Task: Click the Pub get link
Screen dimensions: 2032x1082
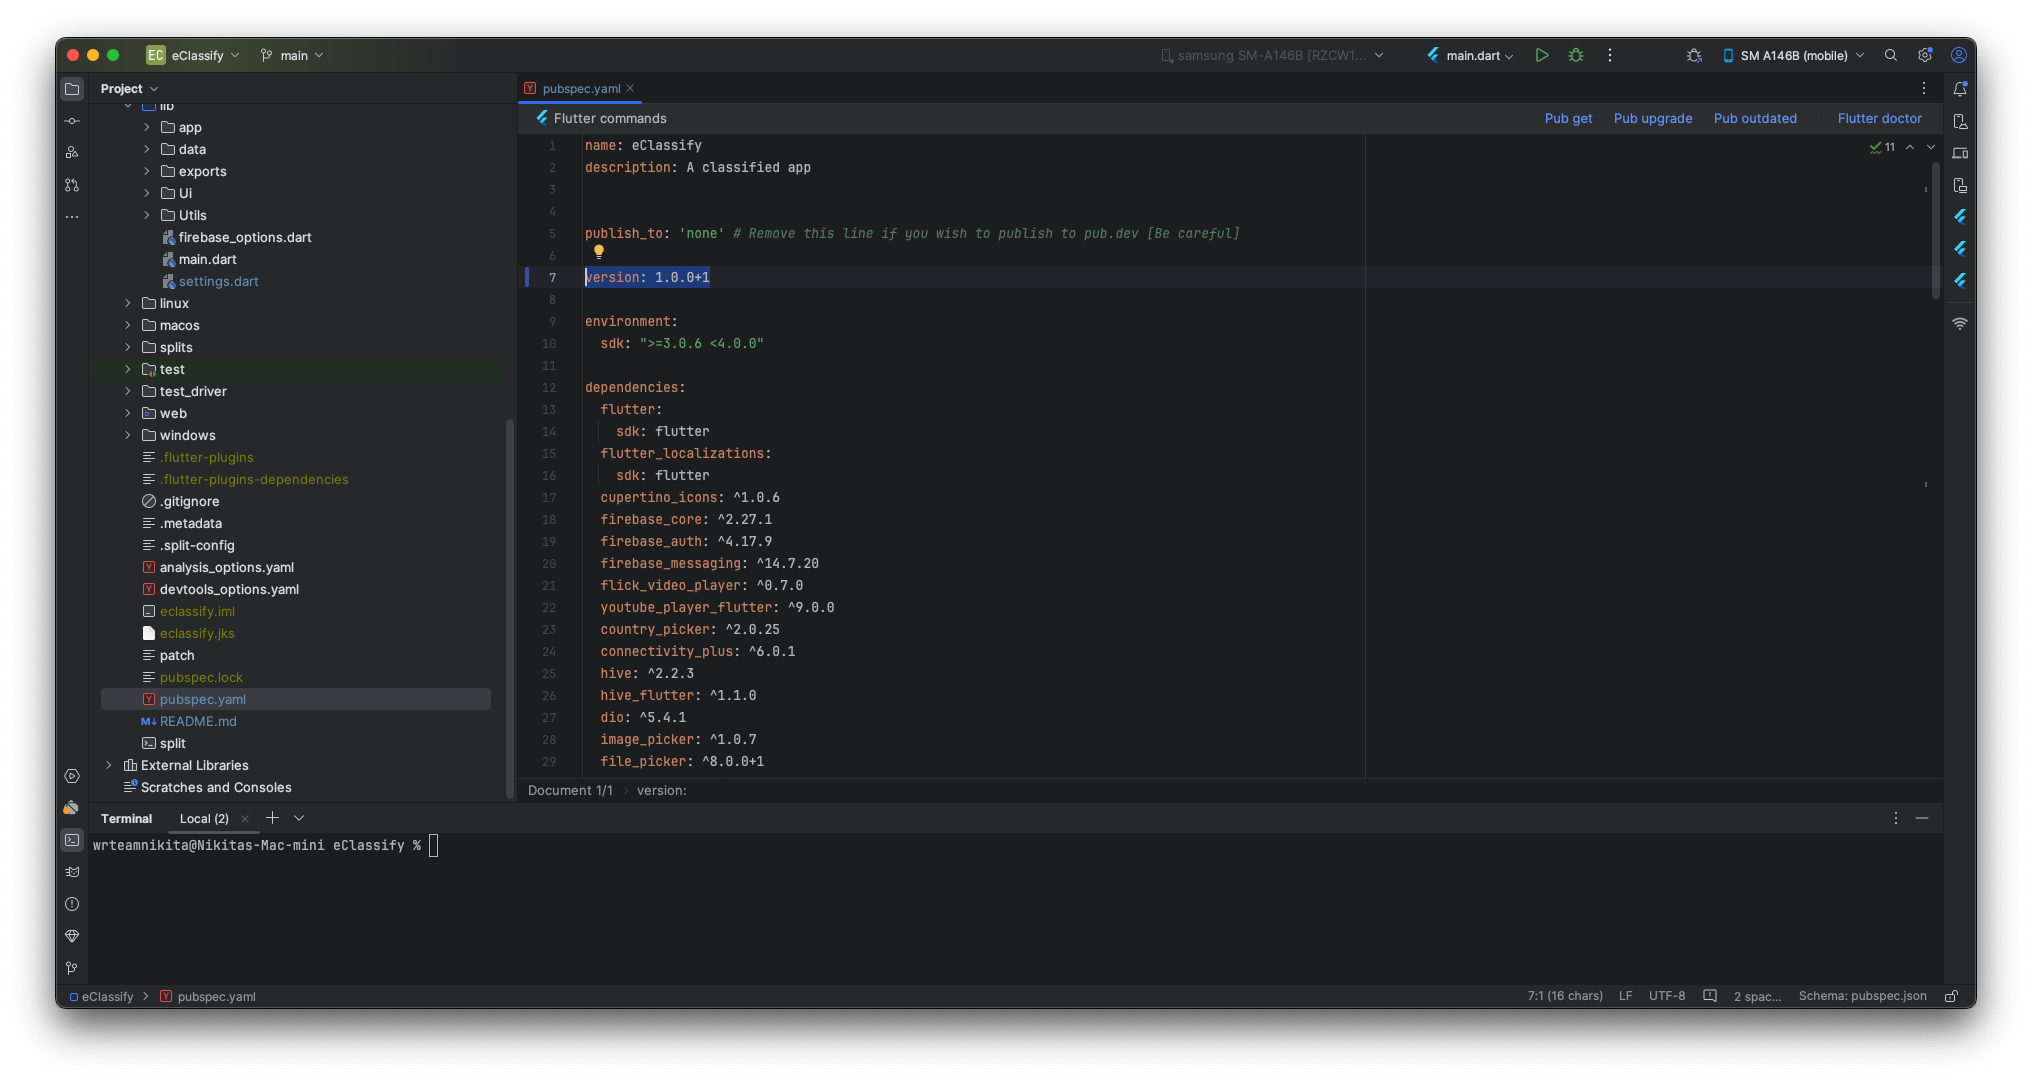Action: pyautogui.click(x=1568, y=118)
